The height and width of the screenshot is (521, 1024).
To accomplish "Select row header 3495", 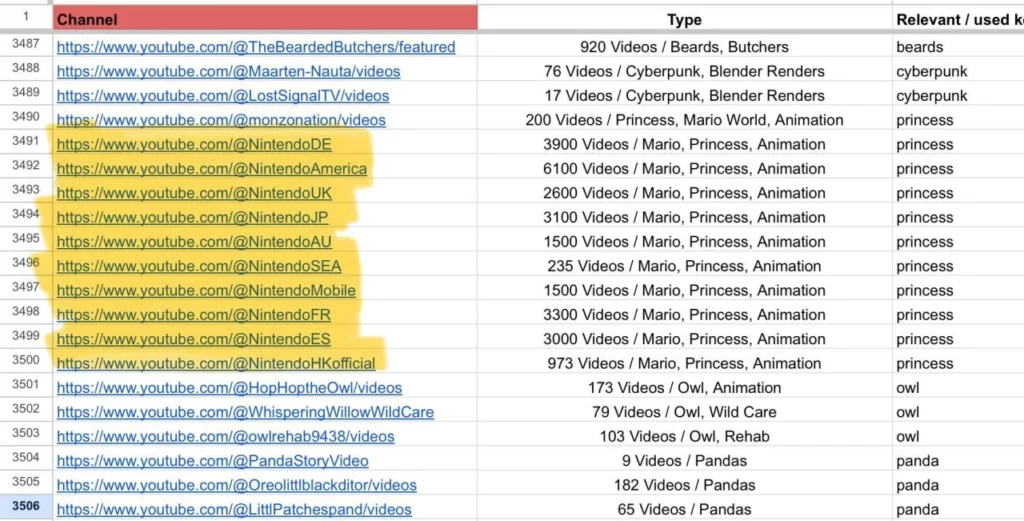I will pos(26,238).
